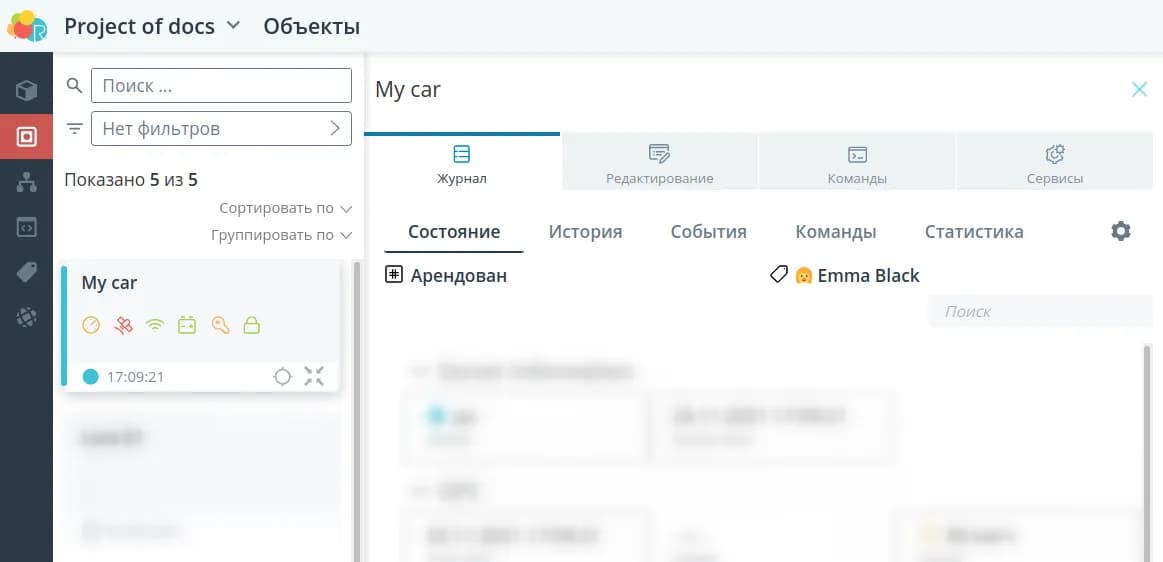Click the crosshair locate icon on My car

283,377
